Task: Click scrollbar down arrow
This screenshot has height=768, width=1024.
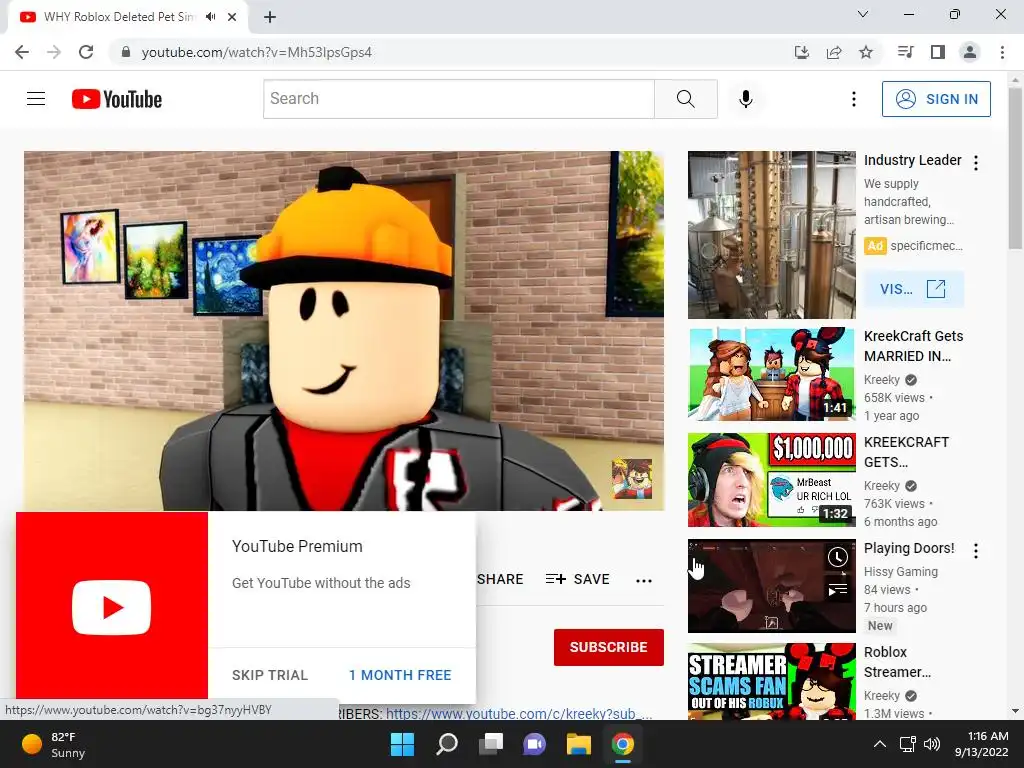Action: click(x=1015, y=711)
